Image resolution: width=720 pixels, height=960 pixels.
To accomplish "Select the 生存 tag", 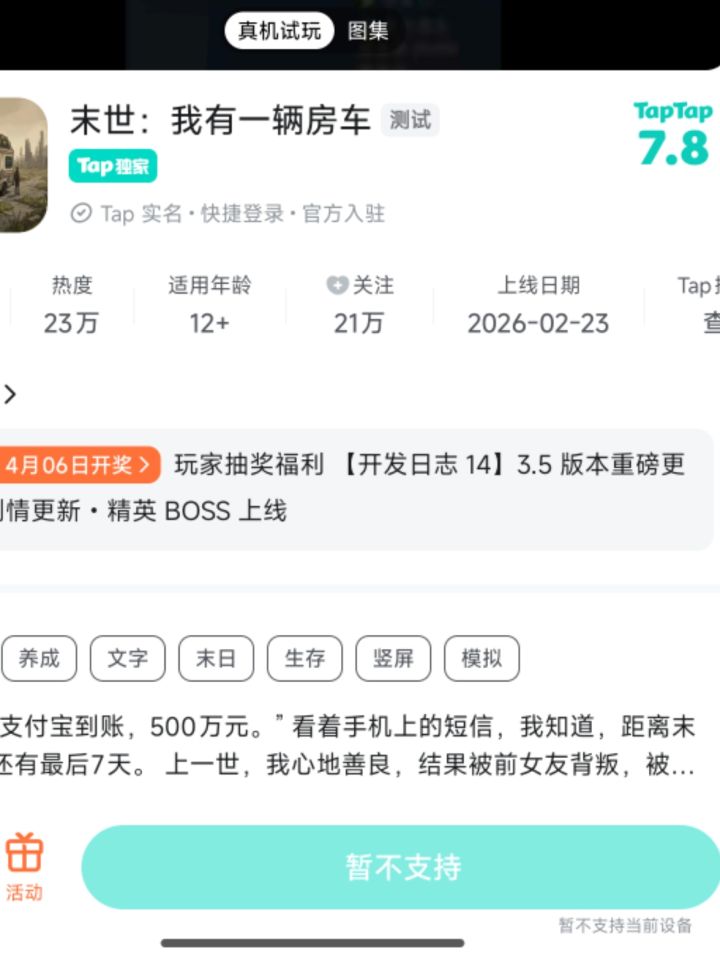I will click(x=304, y=659).
